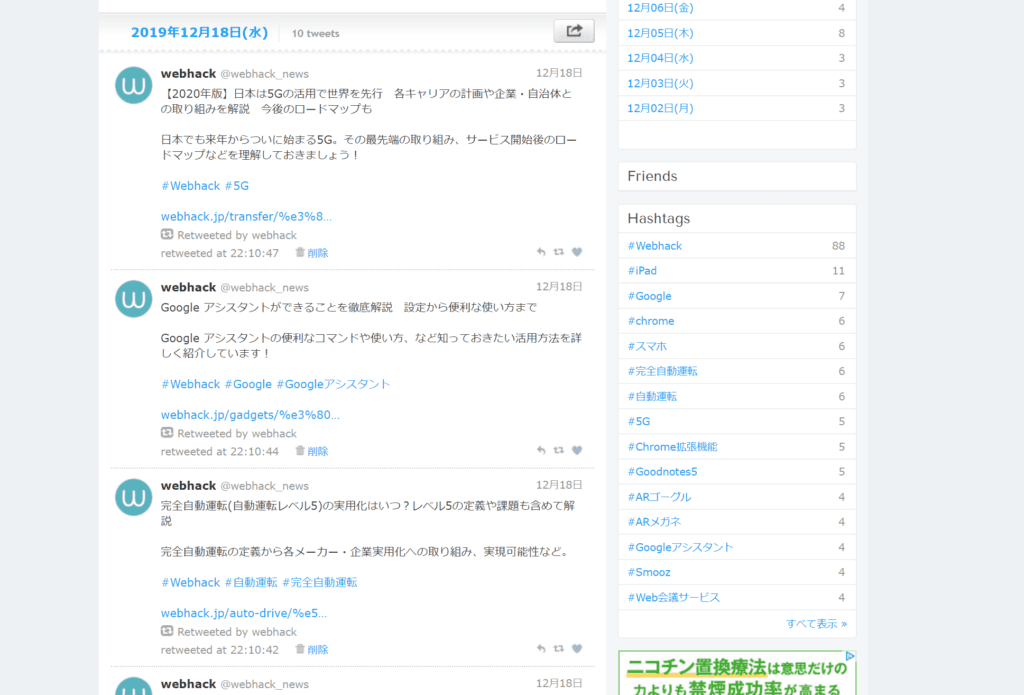This screenshot has width=1024, height=695.
Task: Expand hashtag list with すべて表示
Action: coord(816,623)
